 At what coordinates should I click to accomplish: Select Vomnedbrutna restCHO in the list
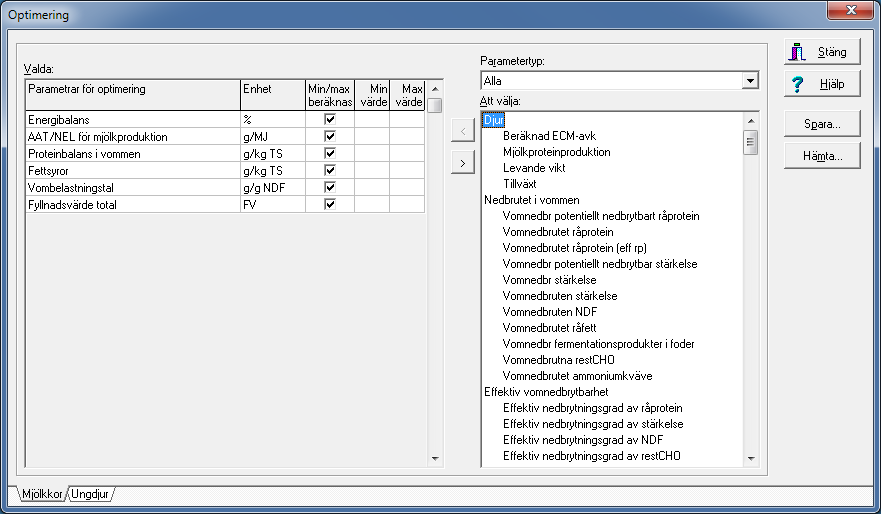tap(558, 360)
